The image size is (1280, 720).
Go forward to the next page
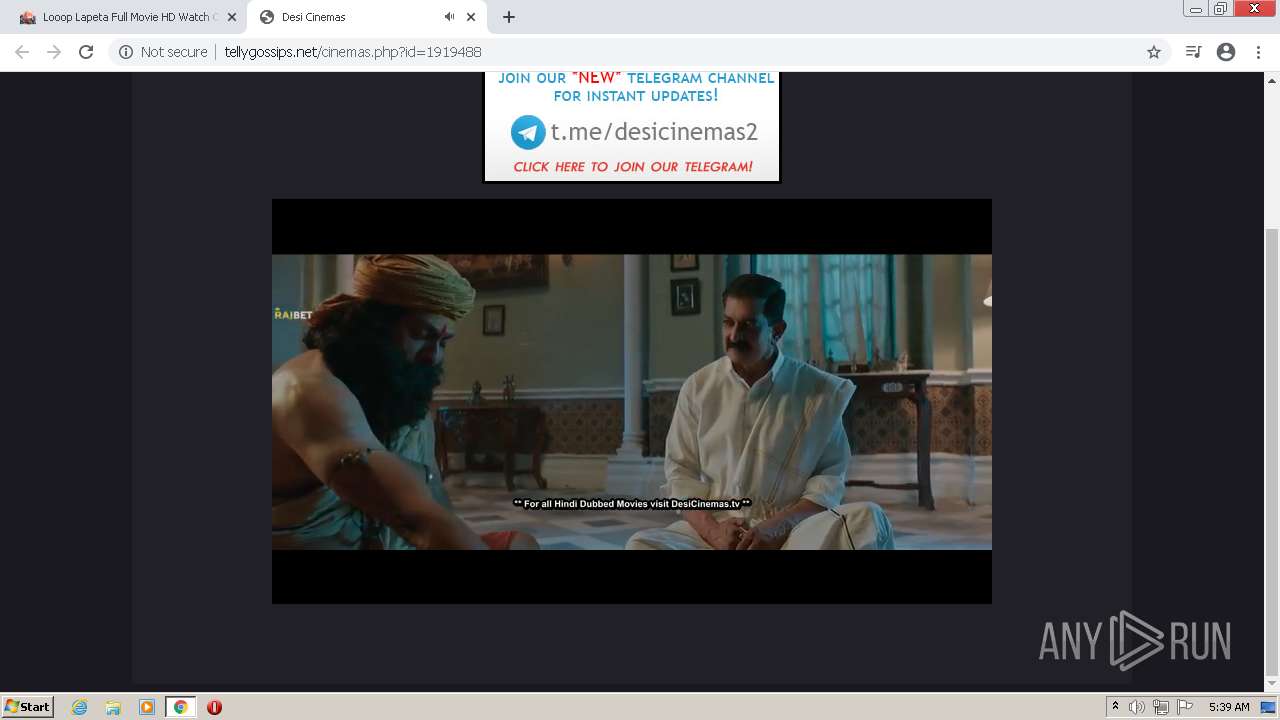coord(54,52)
